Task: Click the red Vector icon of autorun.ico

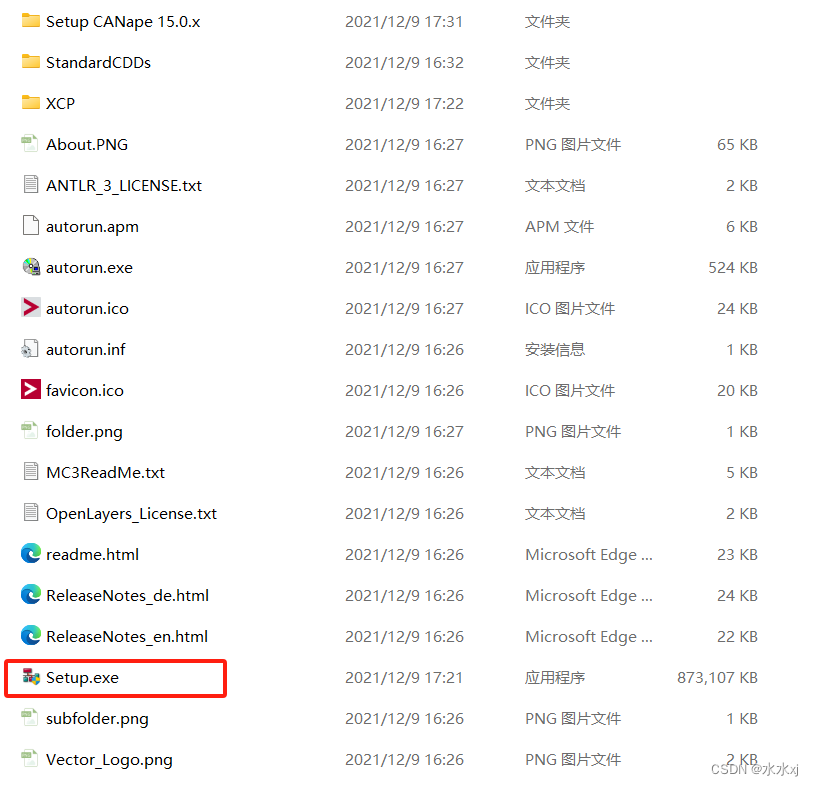Action: tap(31, 307)
